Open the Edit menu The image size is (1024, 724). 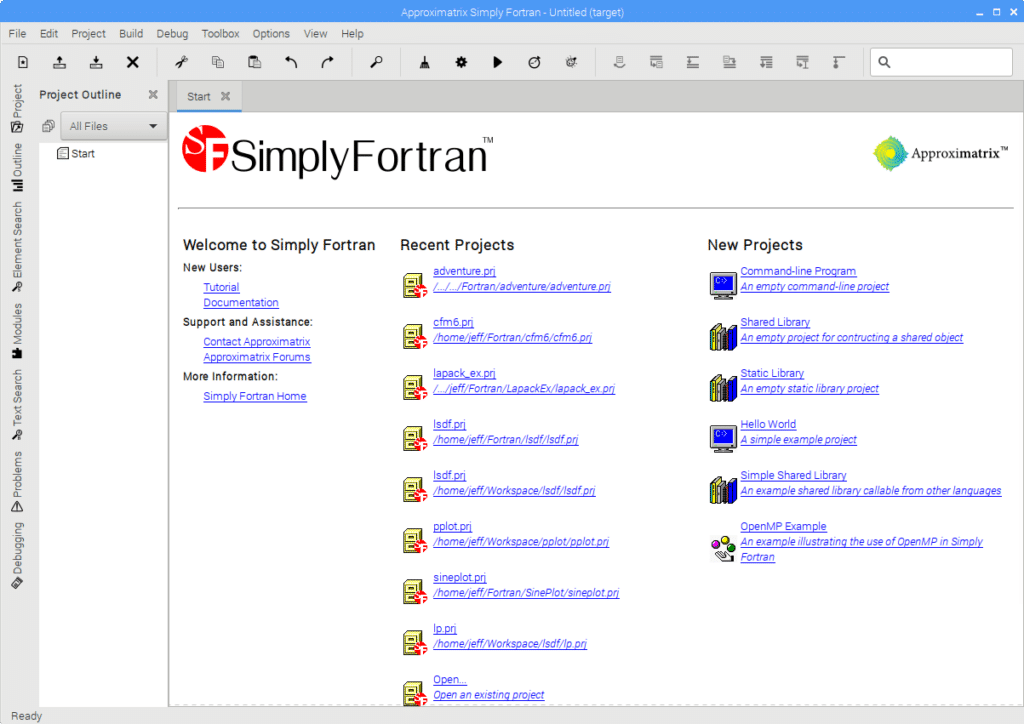[x=48, y=33]
